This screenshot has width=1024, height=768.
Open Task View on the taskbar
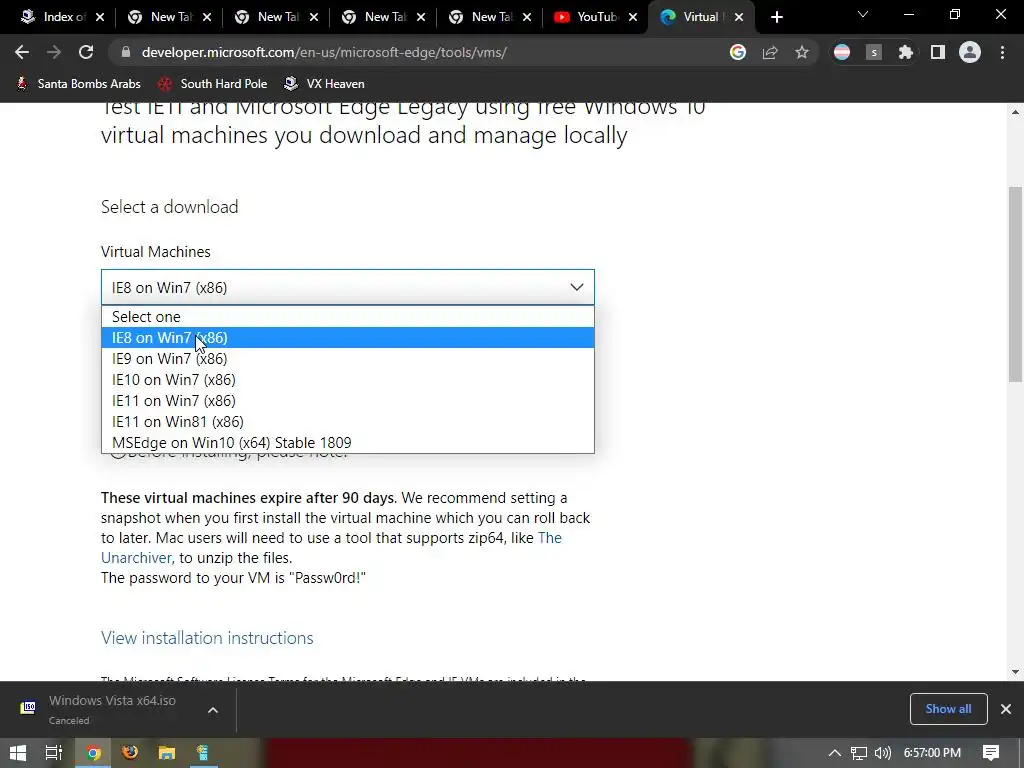[54, 753]
